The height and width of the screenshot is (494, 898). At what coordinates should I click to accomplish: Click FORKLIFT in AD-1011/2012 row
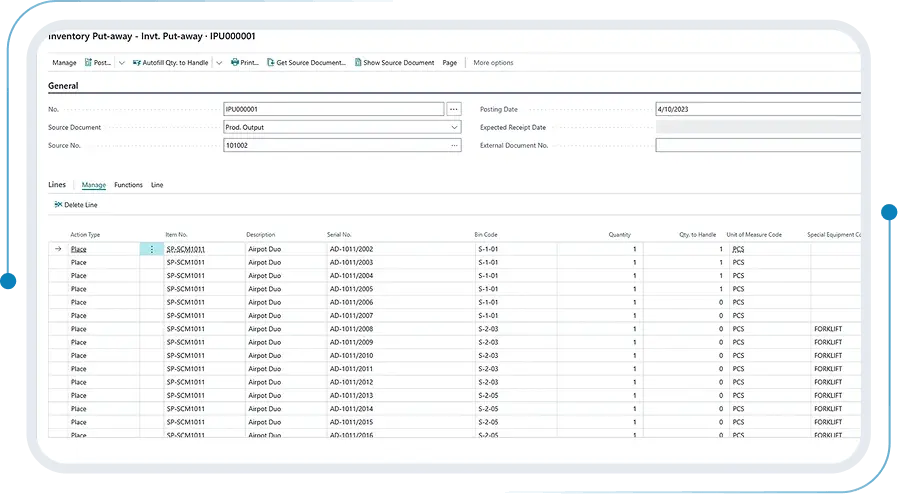point(828,382)
